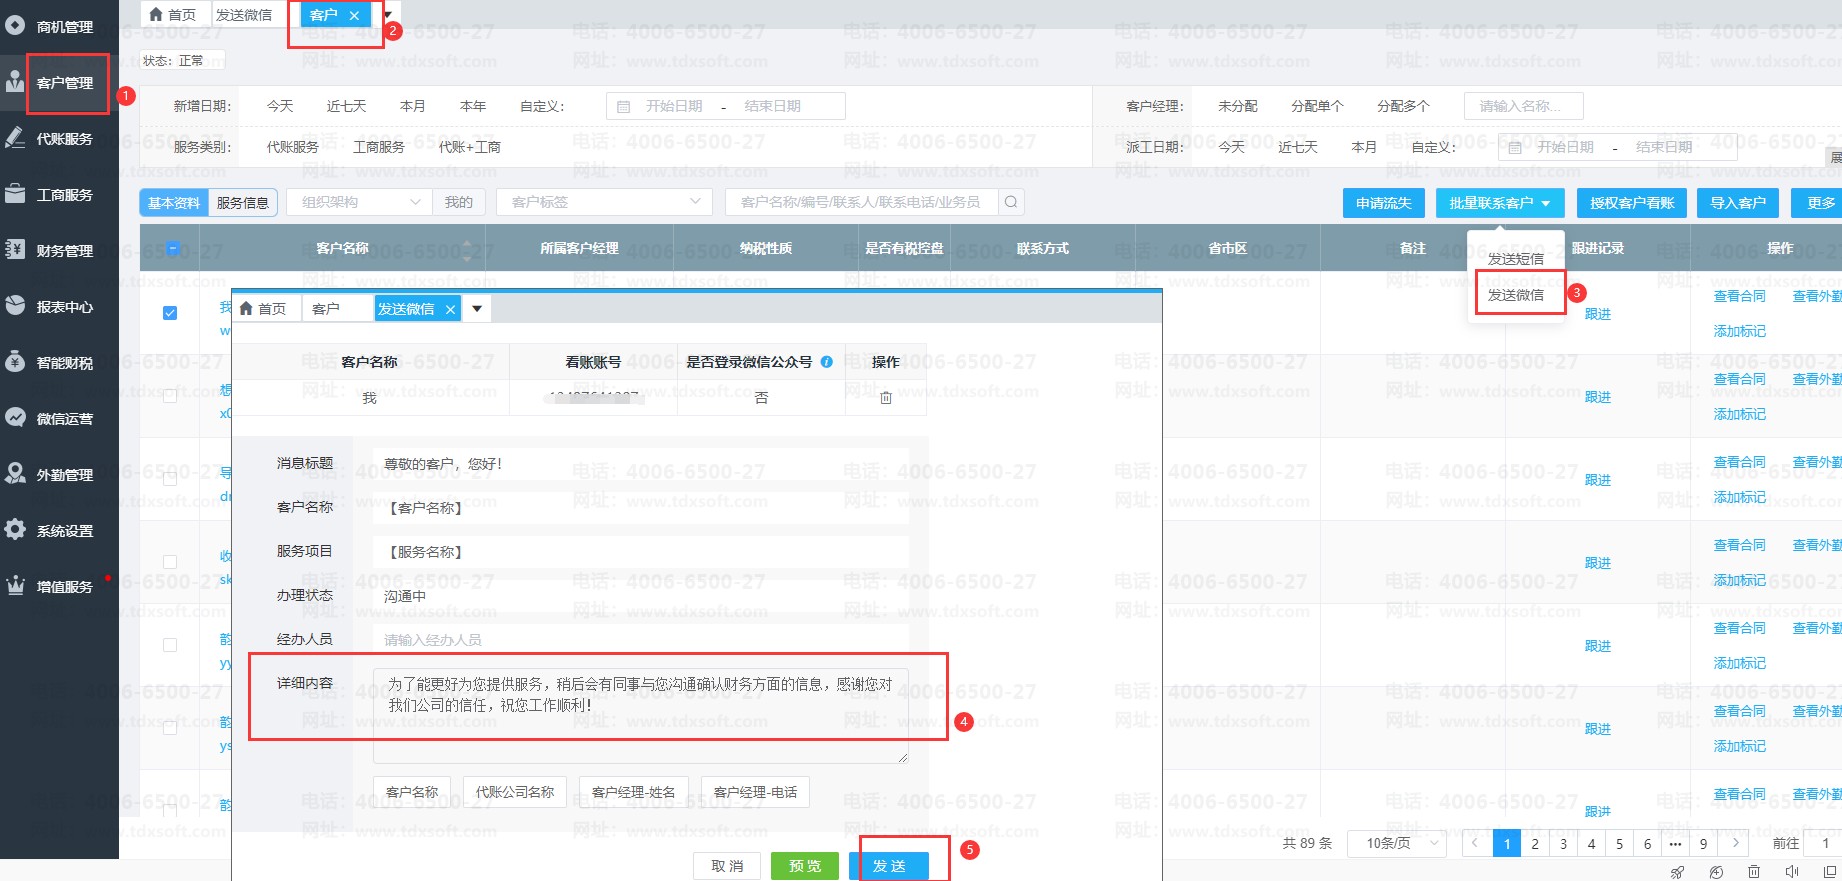Open 财务管理 in the sidebar
This screenshot has width=1842, height=881.
(64, 251)
